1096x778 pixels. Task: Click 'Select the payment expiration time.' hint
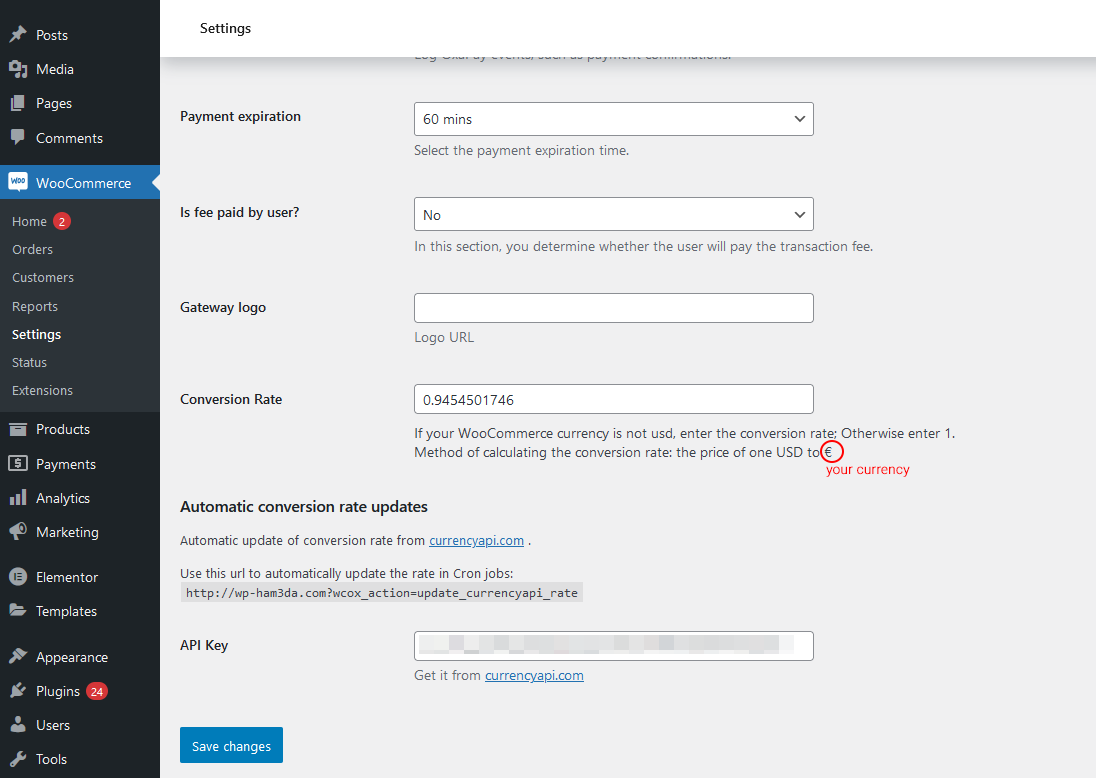[521, 150]
